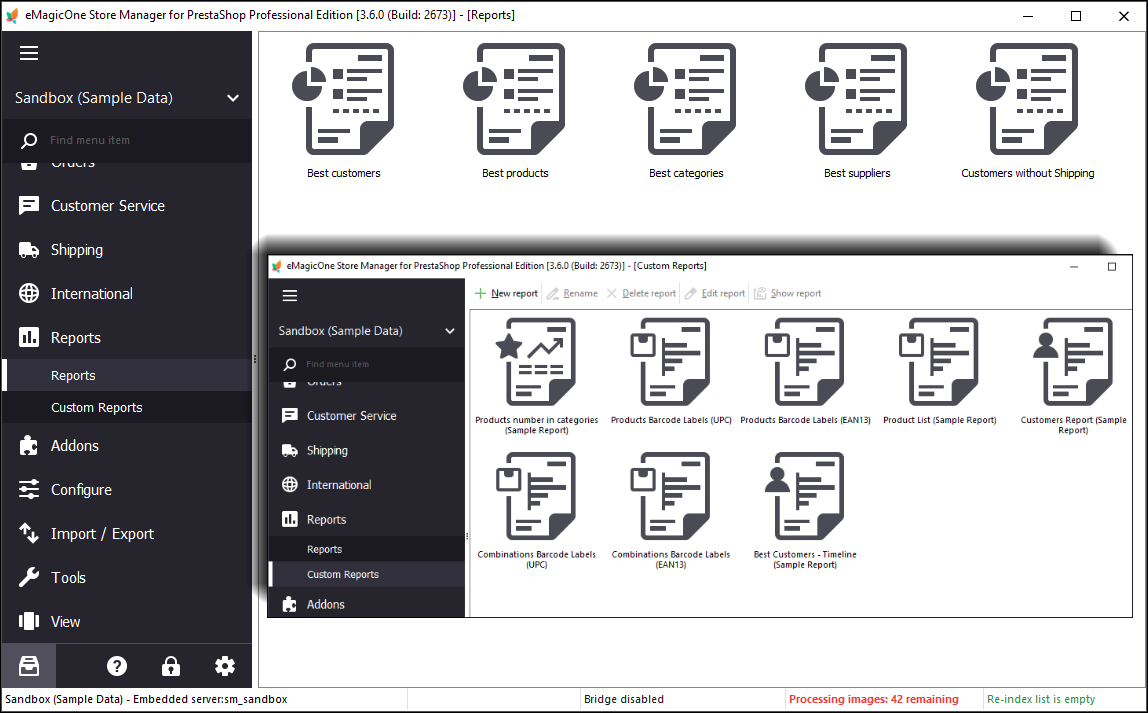Click Delete report toolbar button
Screen dimensions: 1148x713
pyautogui.click(x=641, y=294)
